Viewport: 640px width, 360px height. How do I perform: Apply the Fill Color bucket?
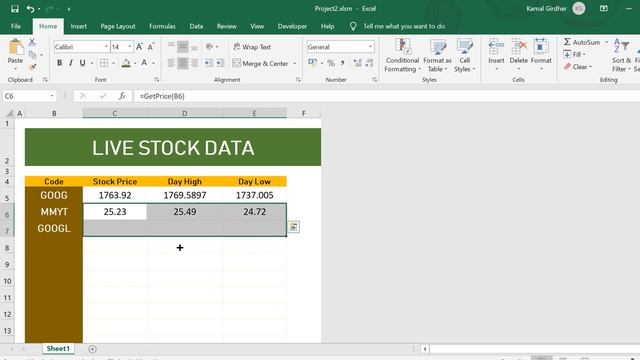pyautogui.click(x=126, y=63)
